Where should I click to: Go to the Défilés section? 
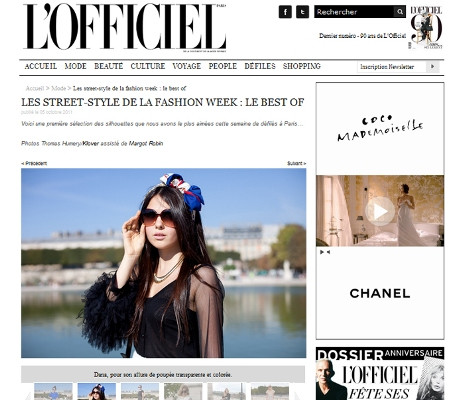pyautogui.click(x=260, y=66)
